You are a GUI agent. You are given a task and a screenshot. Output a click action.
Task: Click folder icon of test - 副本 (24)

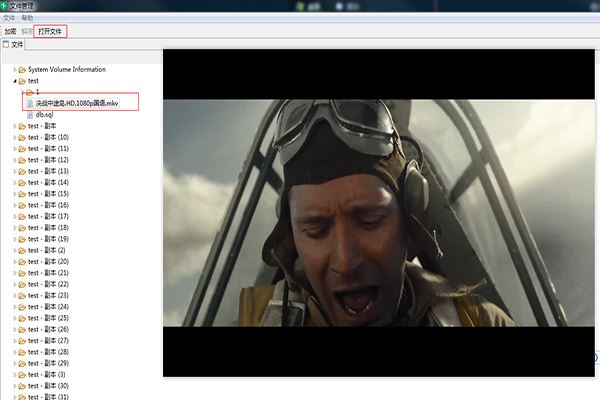point(22,307)
